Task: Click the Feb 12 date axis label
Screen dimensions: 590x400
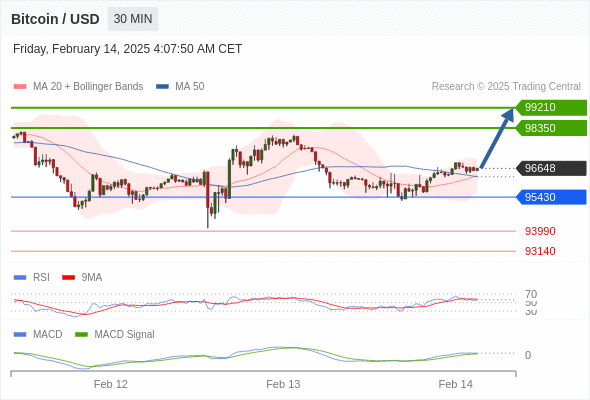Action: 111,384
